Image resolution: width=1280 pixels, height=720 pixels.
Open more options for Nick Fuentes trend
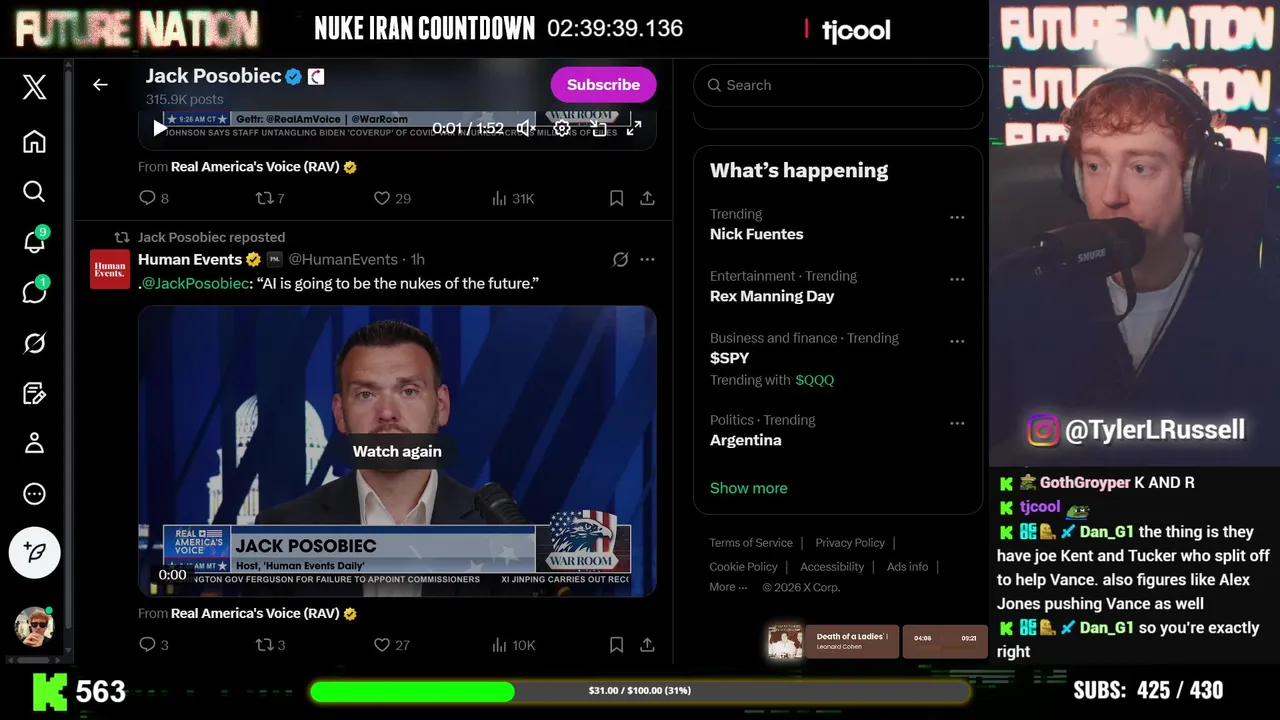click(957, 217)
